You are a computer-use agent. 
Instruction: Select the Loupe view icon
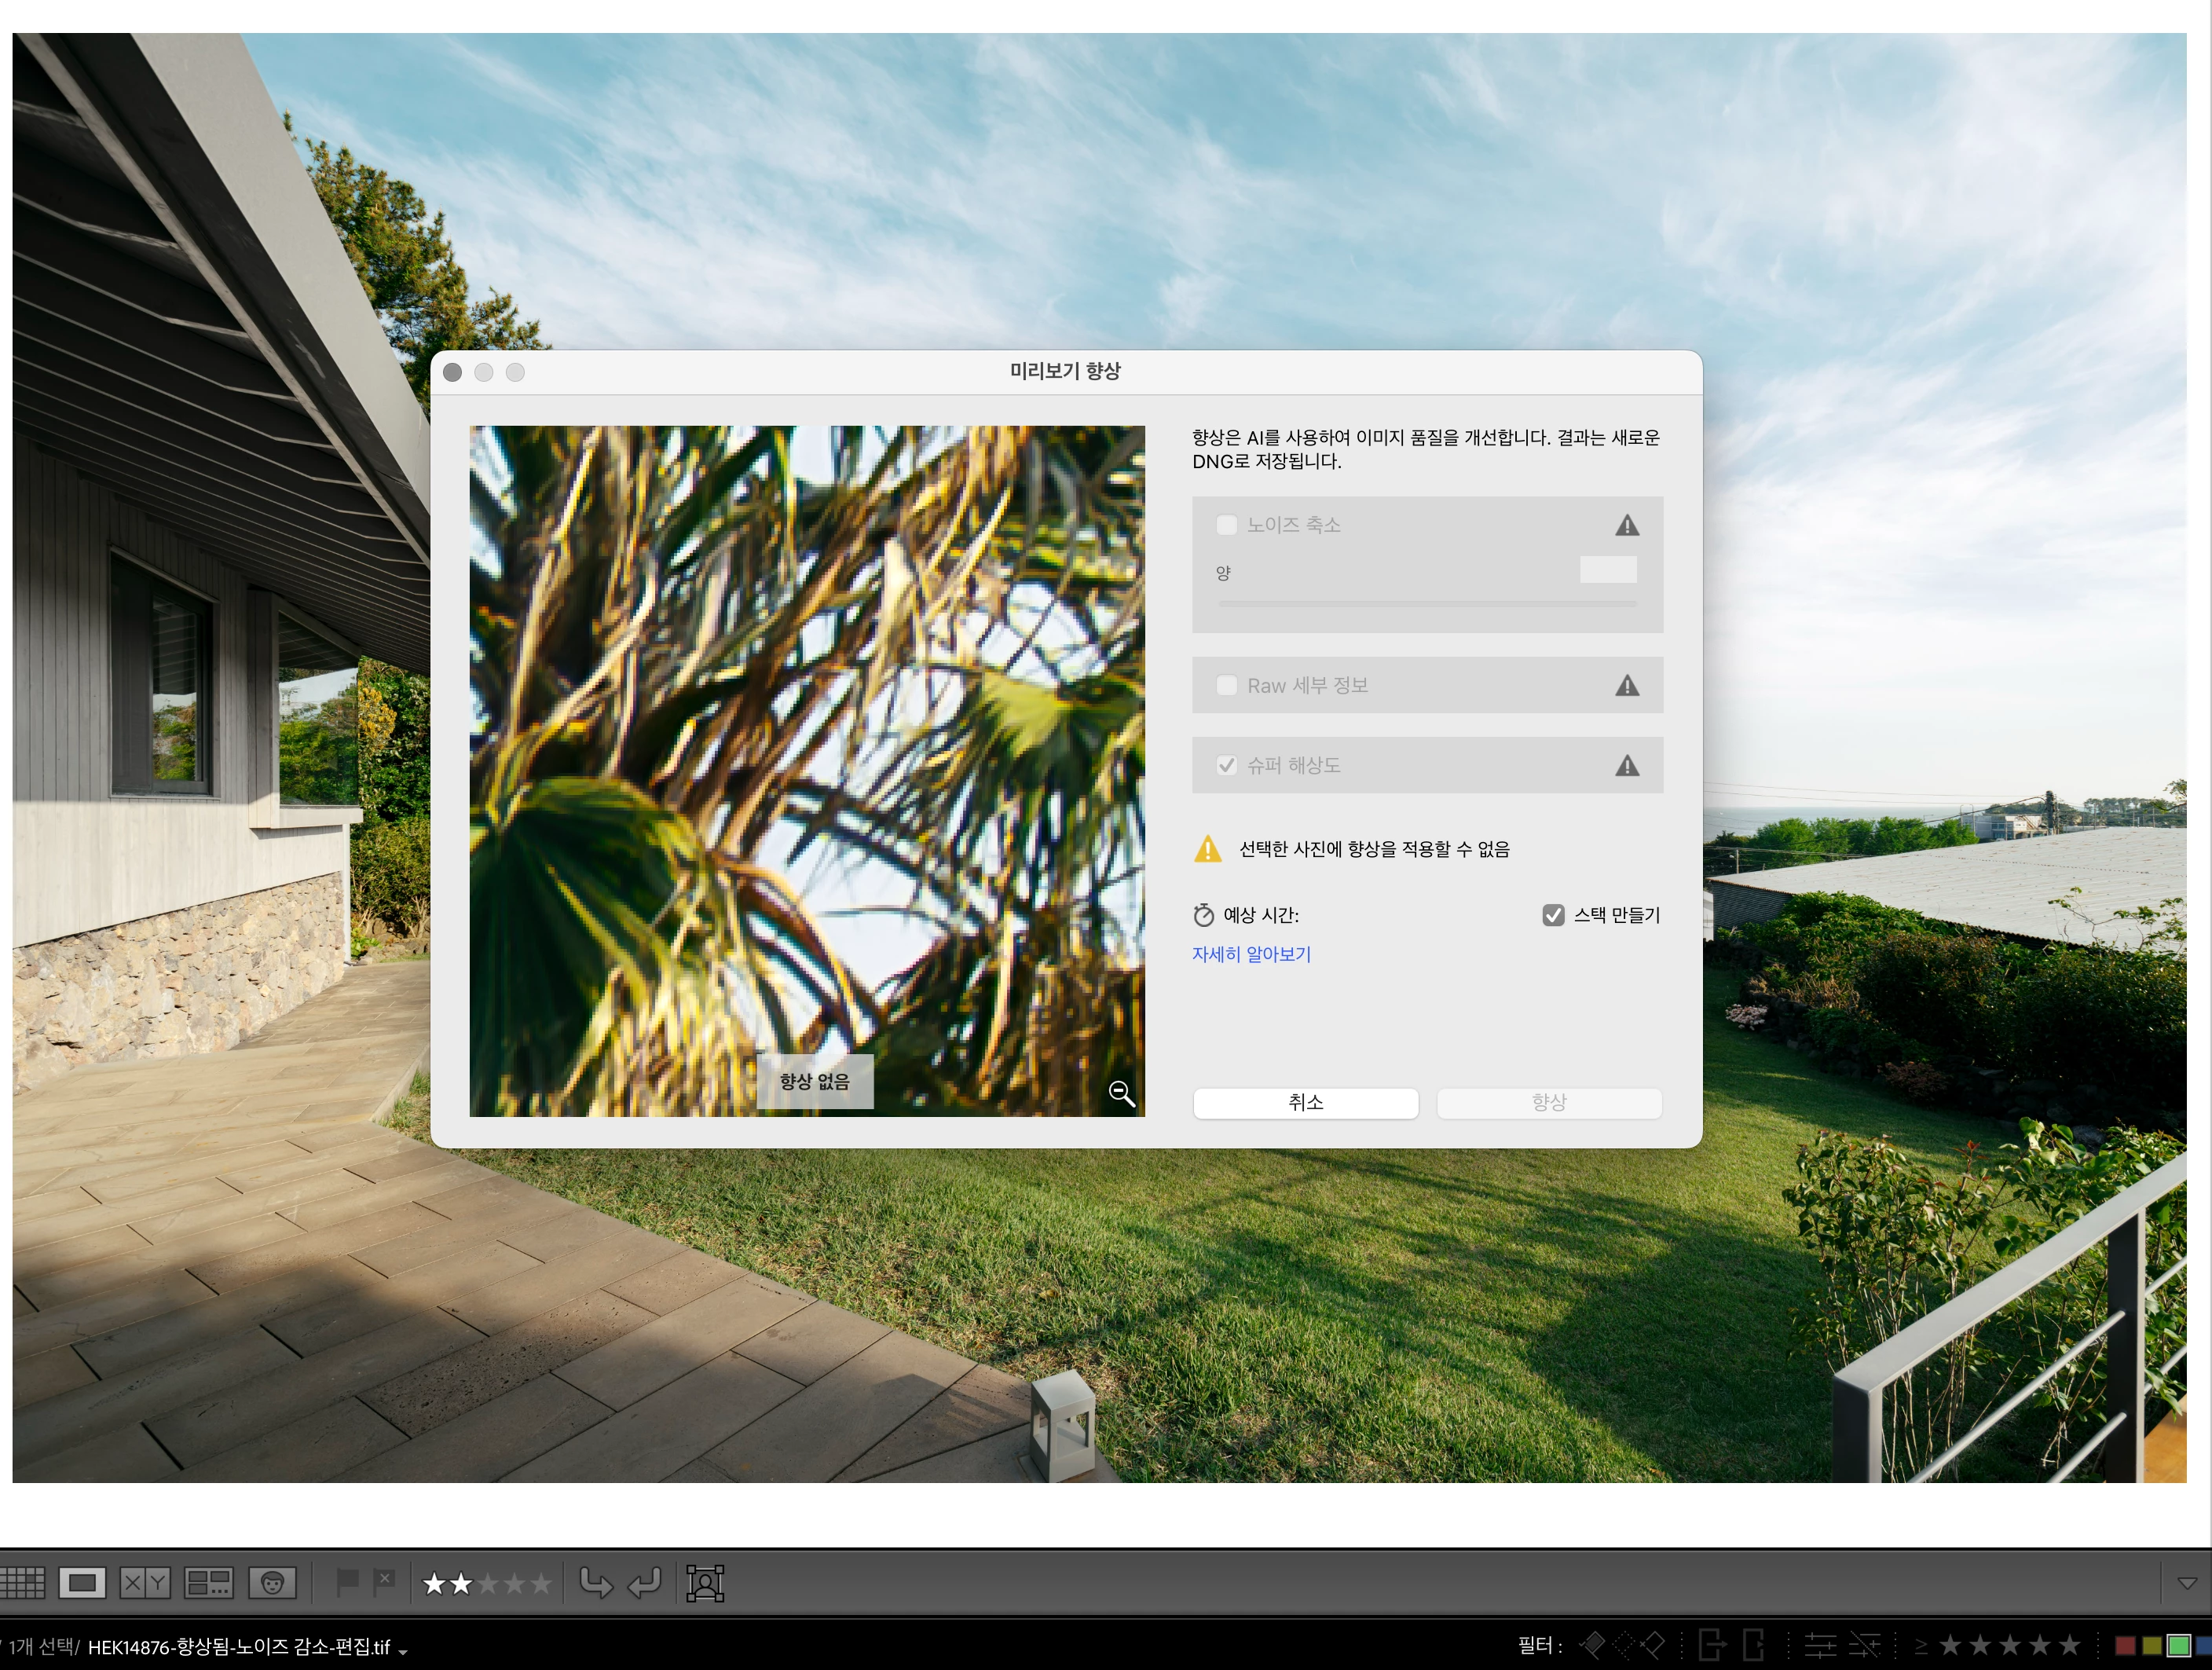82,1583
